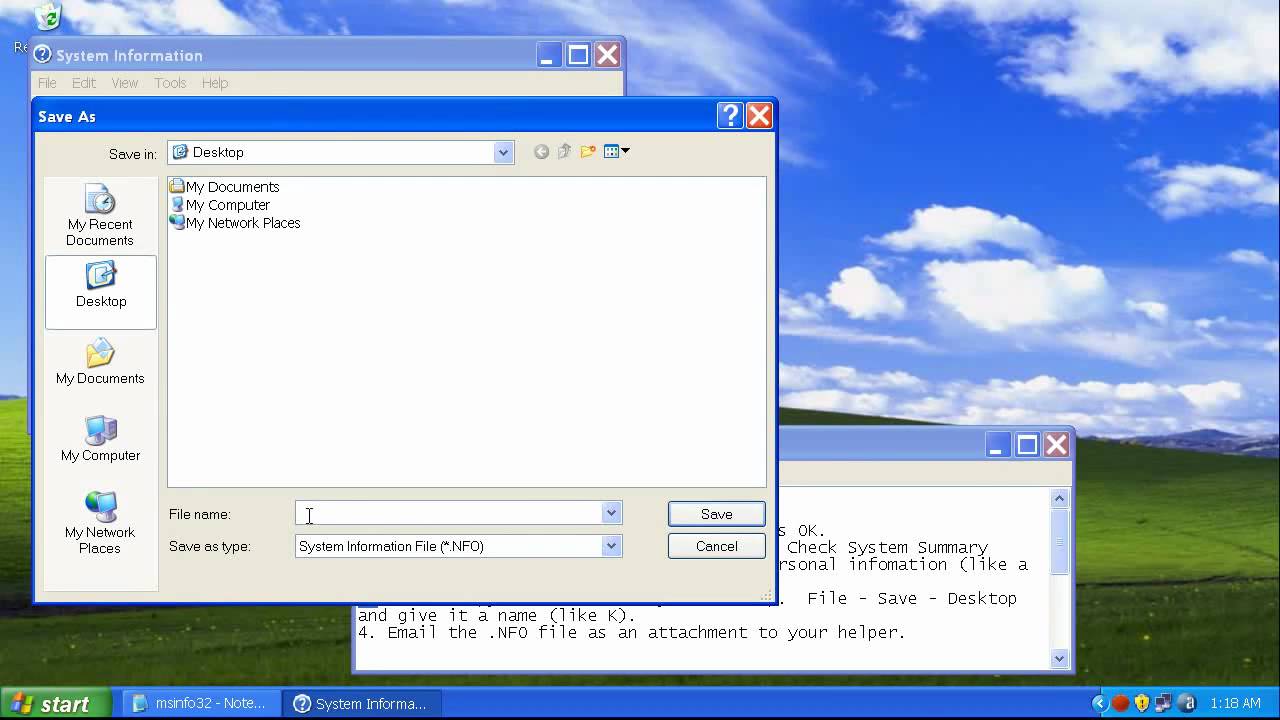Create a new folder

click(x=588, y=152)
